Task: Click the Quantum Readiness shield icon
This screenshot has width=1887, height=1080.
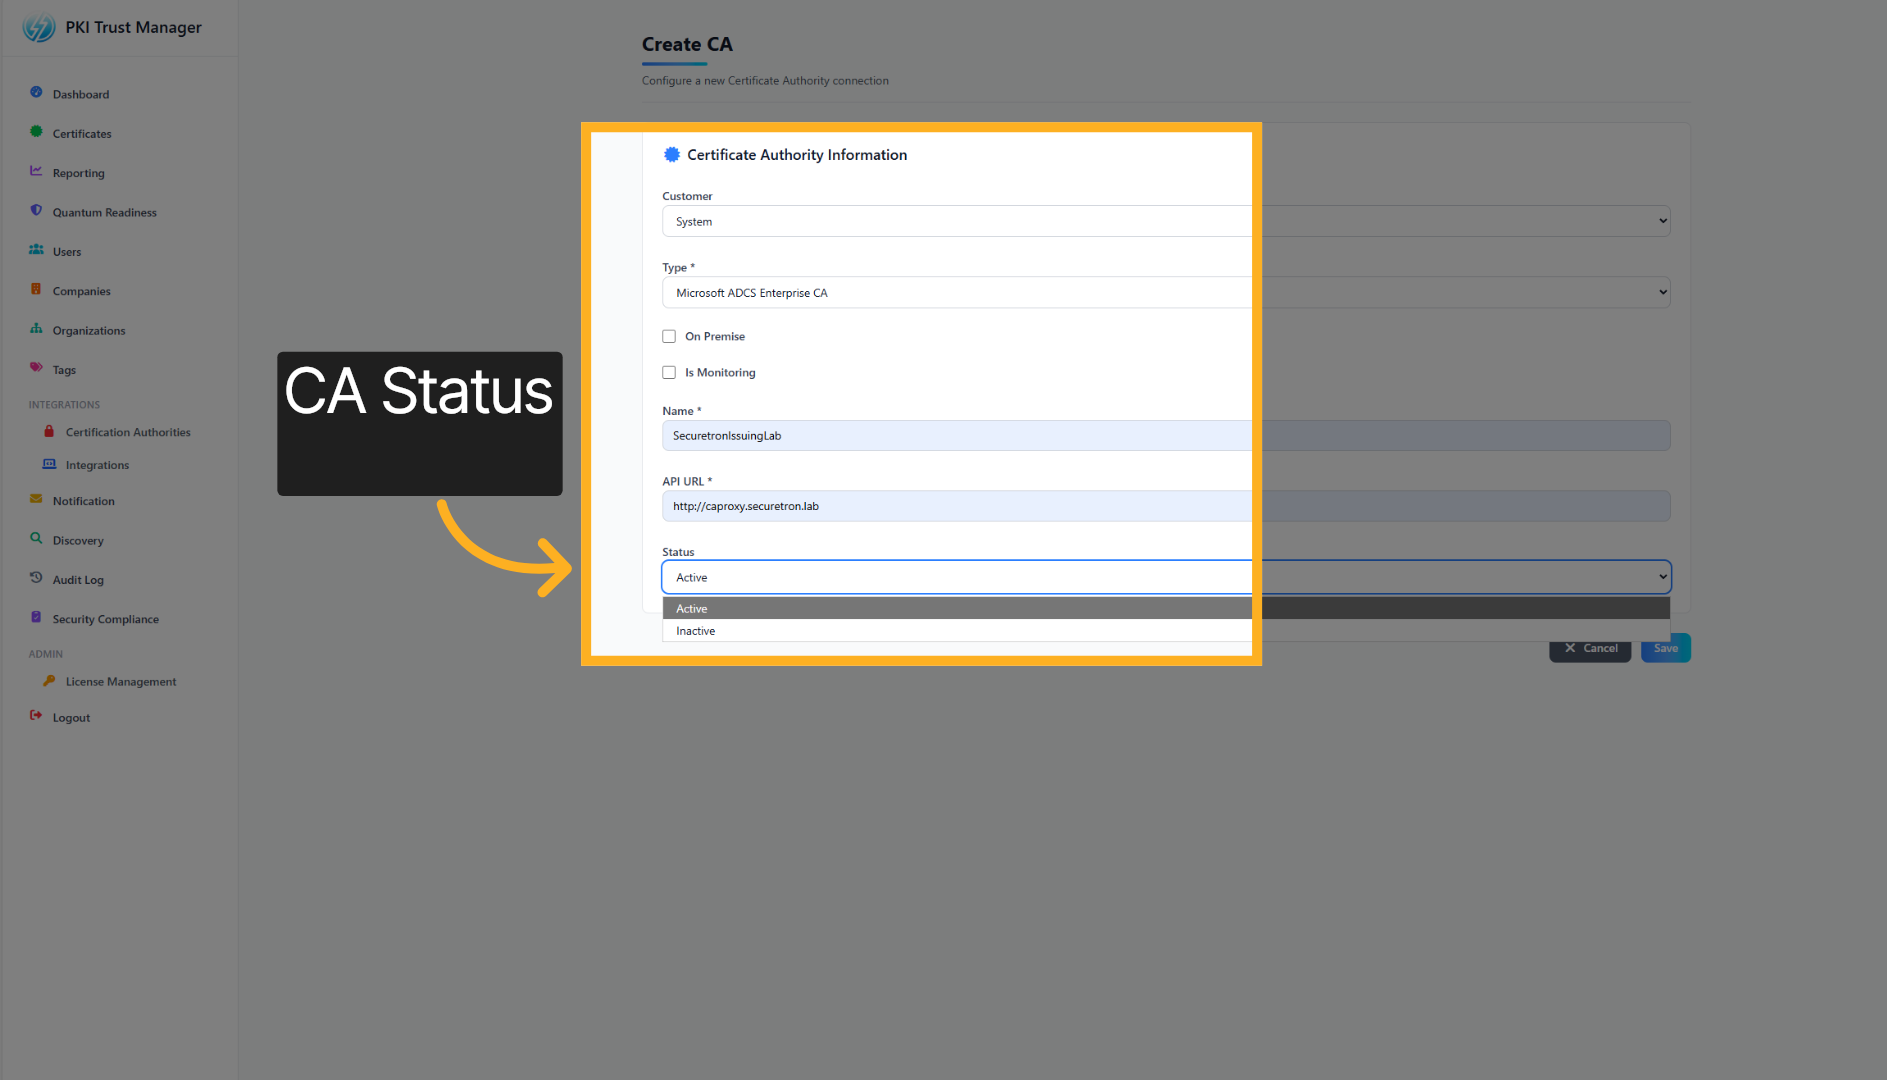Action: point(36,211)
